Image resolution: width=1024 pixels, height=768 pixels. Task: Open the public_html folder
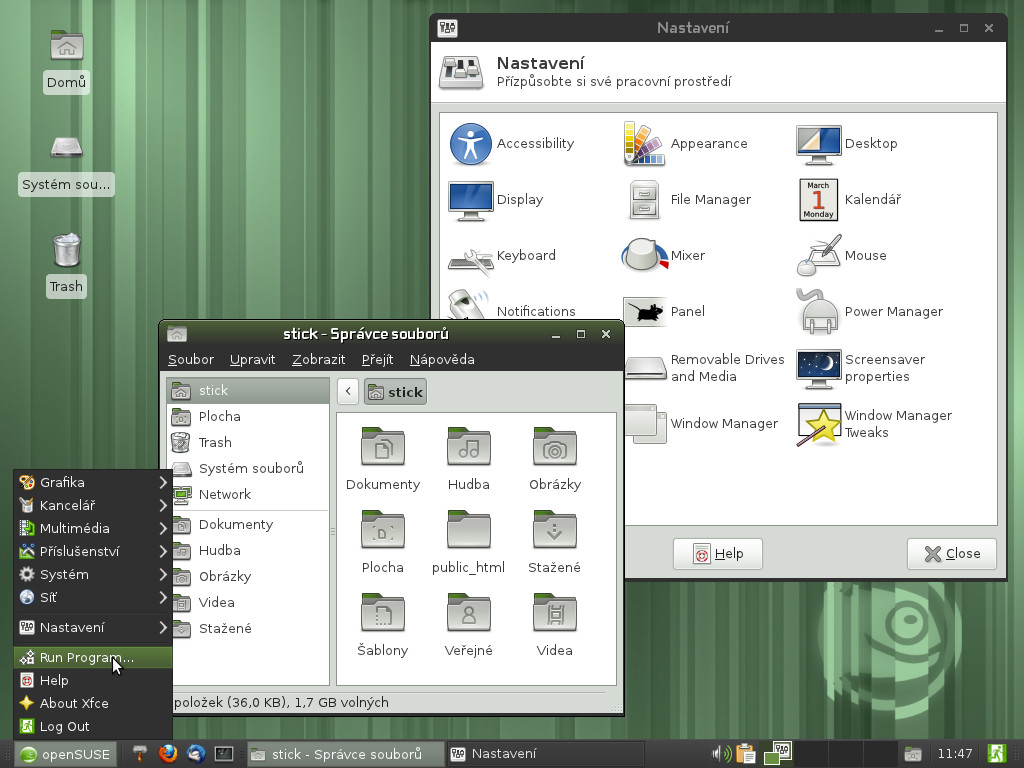point(468,532)
